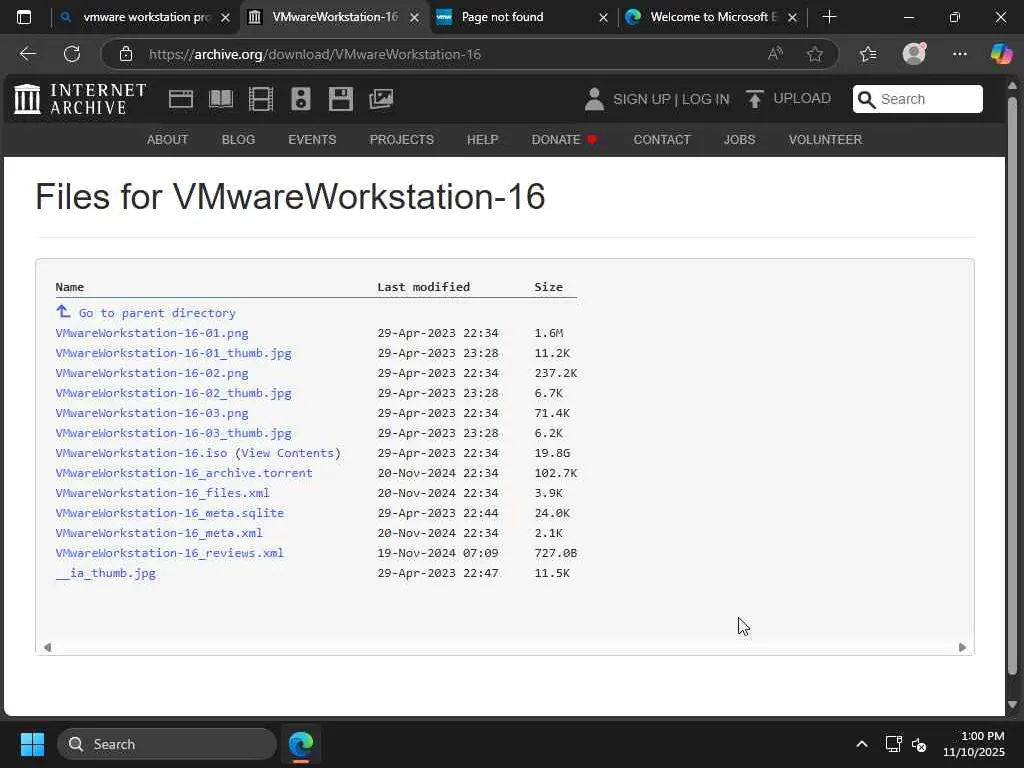Open the BLOG menu item

tap(238, 140)
